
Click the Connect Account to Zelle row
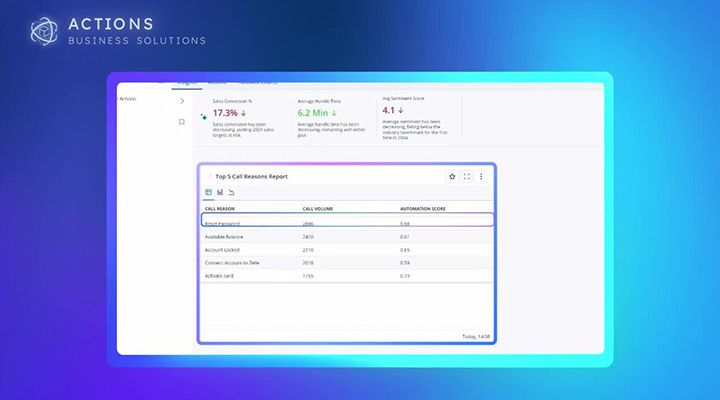[346, 262]
